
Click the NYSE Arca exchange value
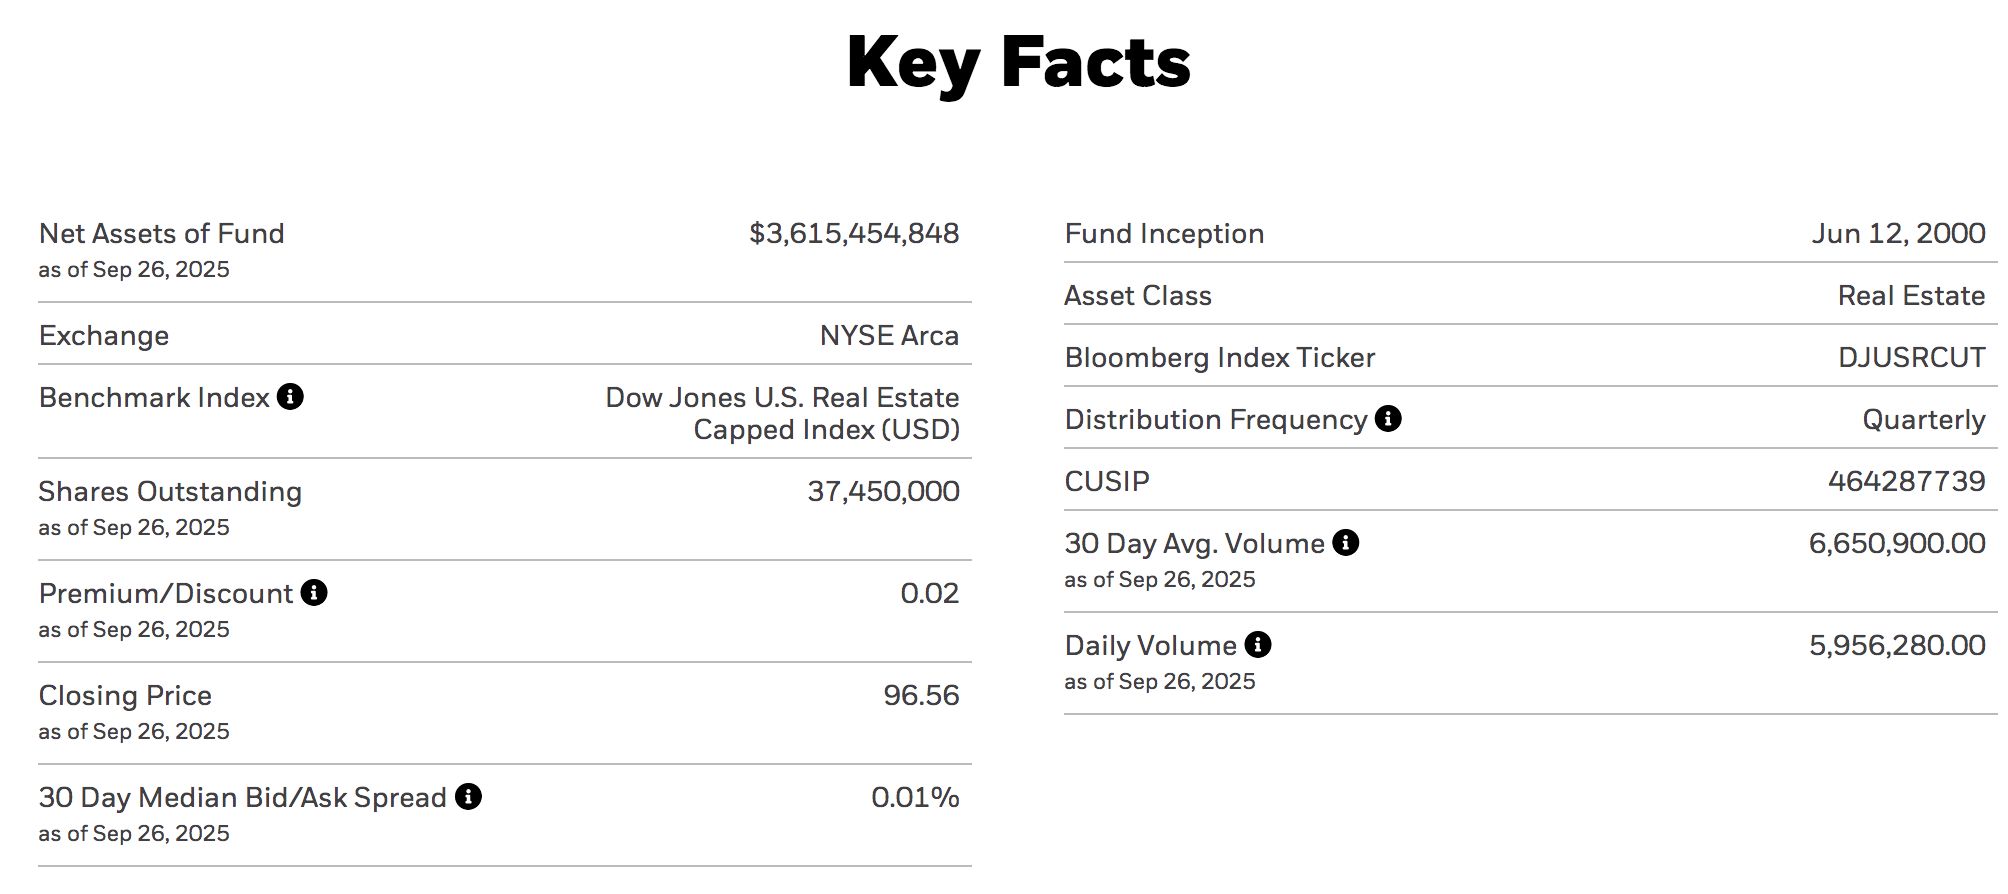click(x=889, y=336)
